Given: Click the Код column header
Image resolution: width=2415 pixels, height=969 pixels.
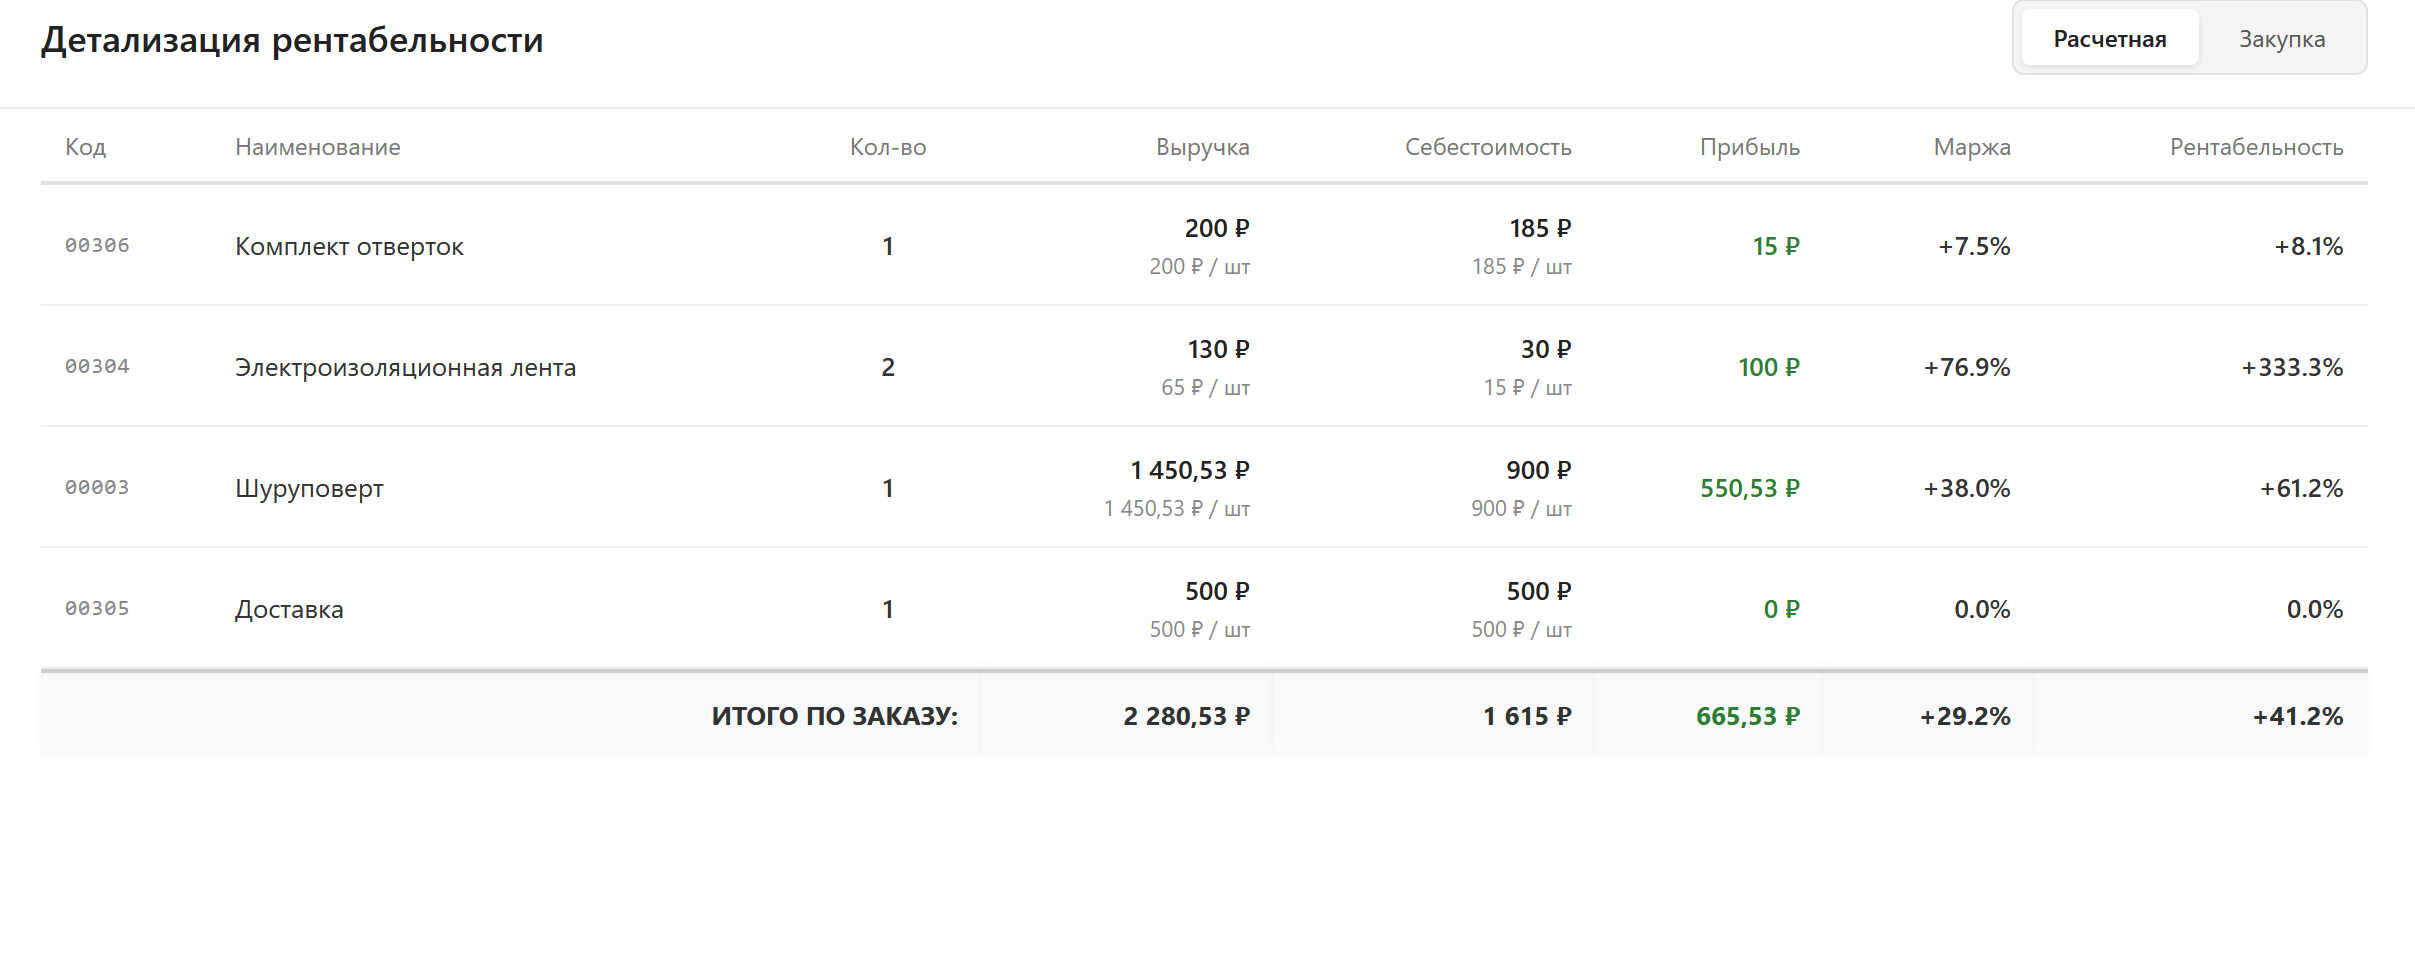Looking at the screenshot, I should [85, 147].
